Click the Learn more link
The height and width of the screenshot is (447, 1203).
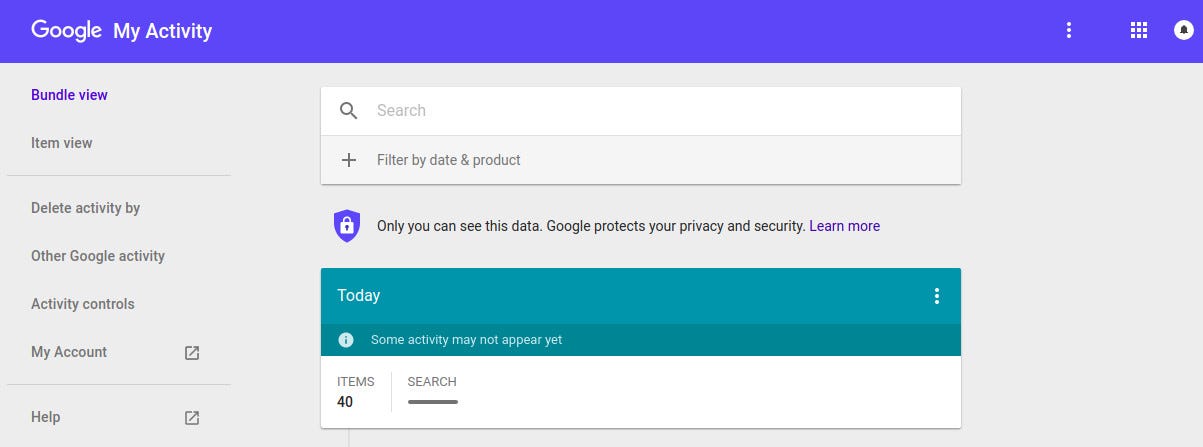tap(844, 226)
